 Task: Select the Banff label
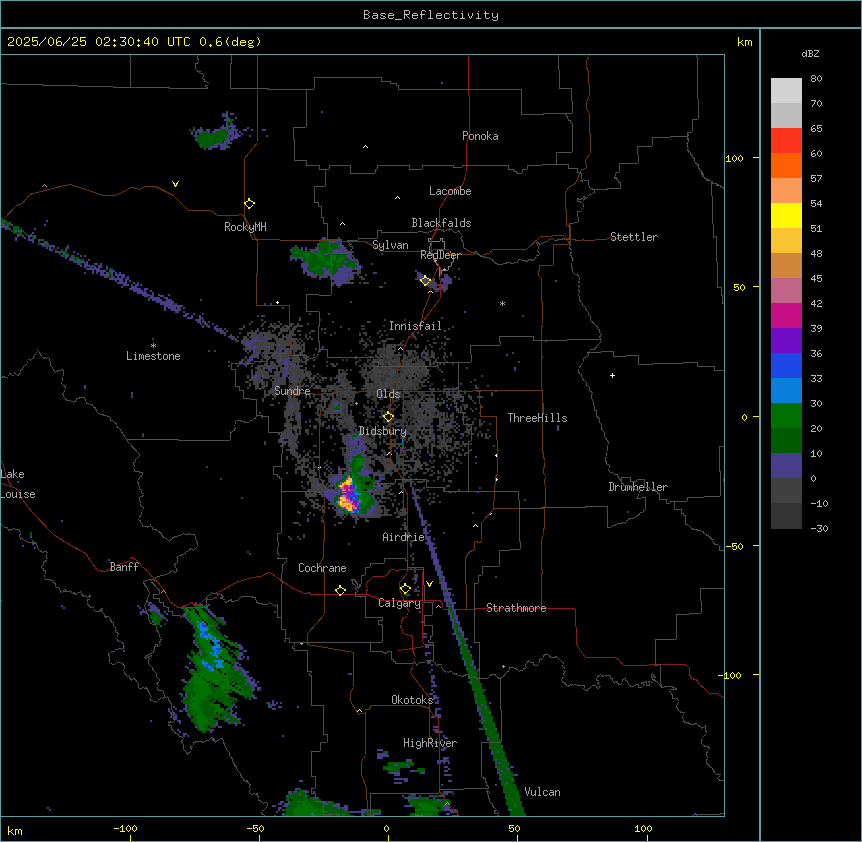tap(124, 567)
